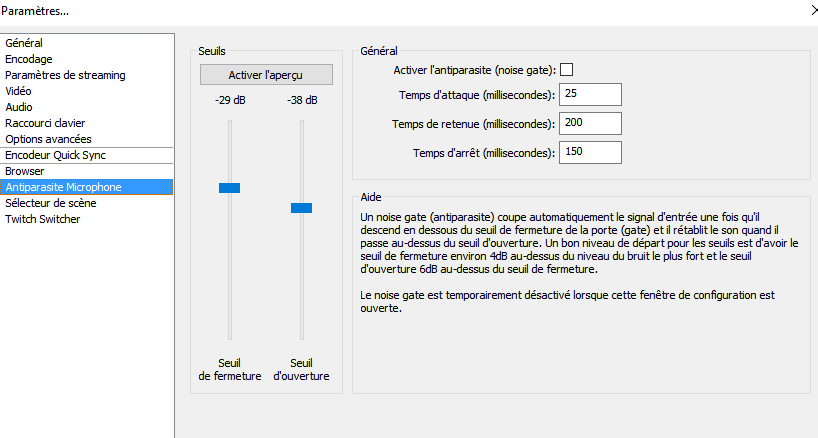Click the Activer l'aperçu button
818x438 pixels.
[266, 75]
